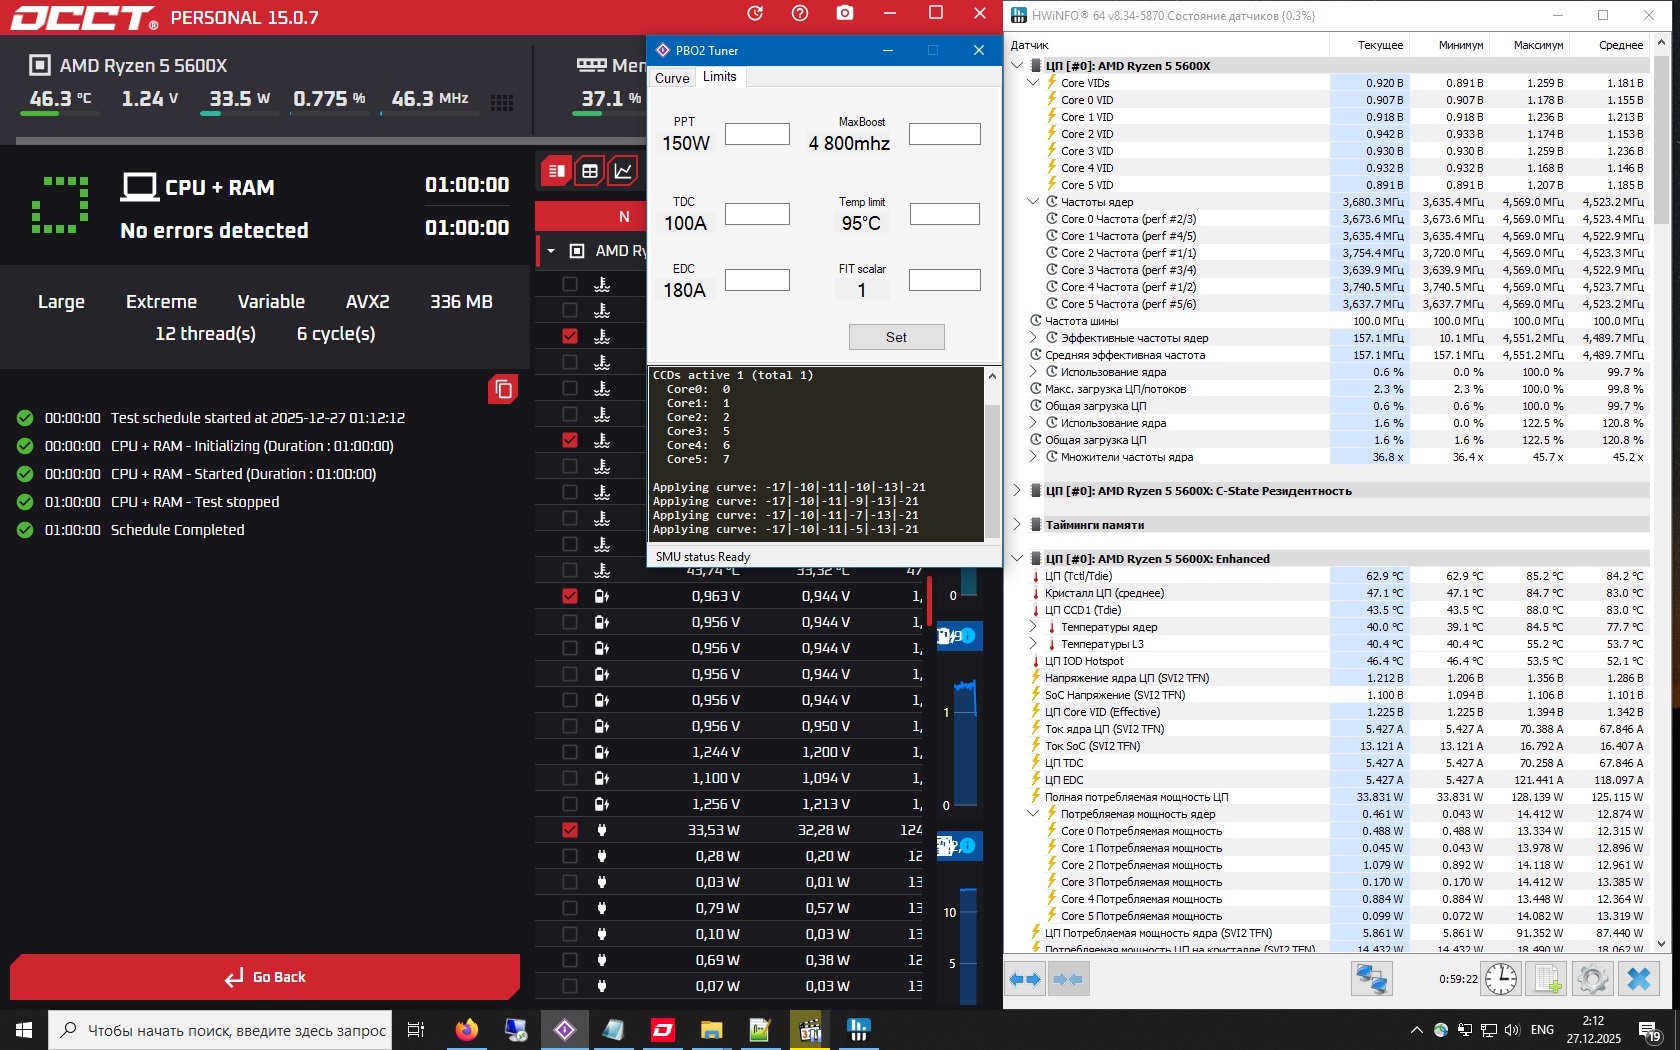This screenshot has width=1680, height=1050.
Task: Select the Limits tab in PBO2 Tuner
Action: 720,77
